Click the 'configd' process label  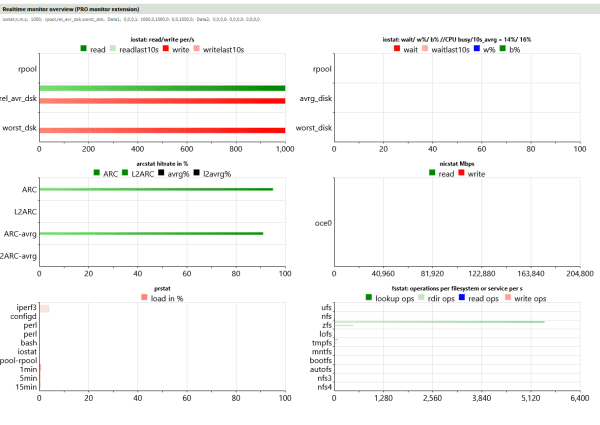coord(23,316)
